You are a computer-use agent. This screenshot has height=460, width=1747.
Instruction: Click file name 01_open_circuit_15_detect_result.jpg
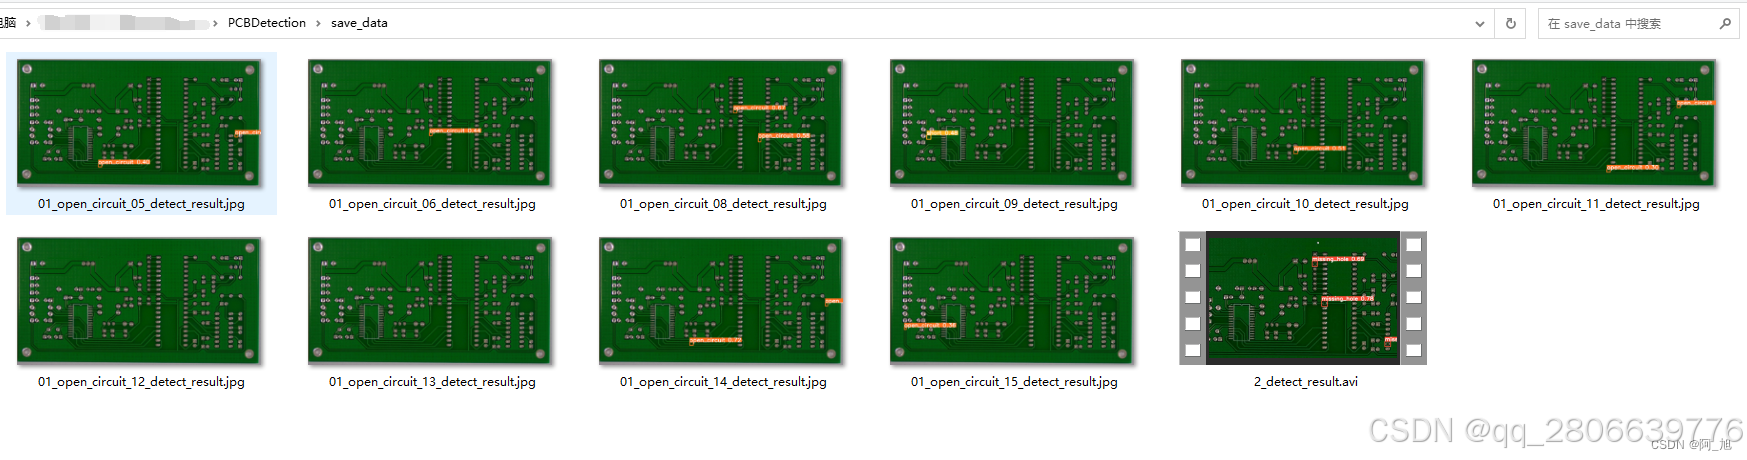click(x=1014, y=382)
